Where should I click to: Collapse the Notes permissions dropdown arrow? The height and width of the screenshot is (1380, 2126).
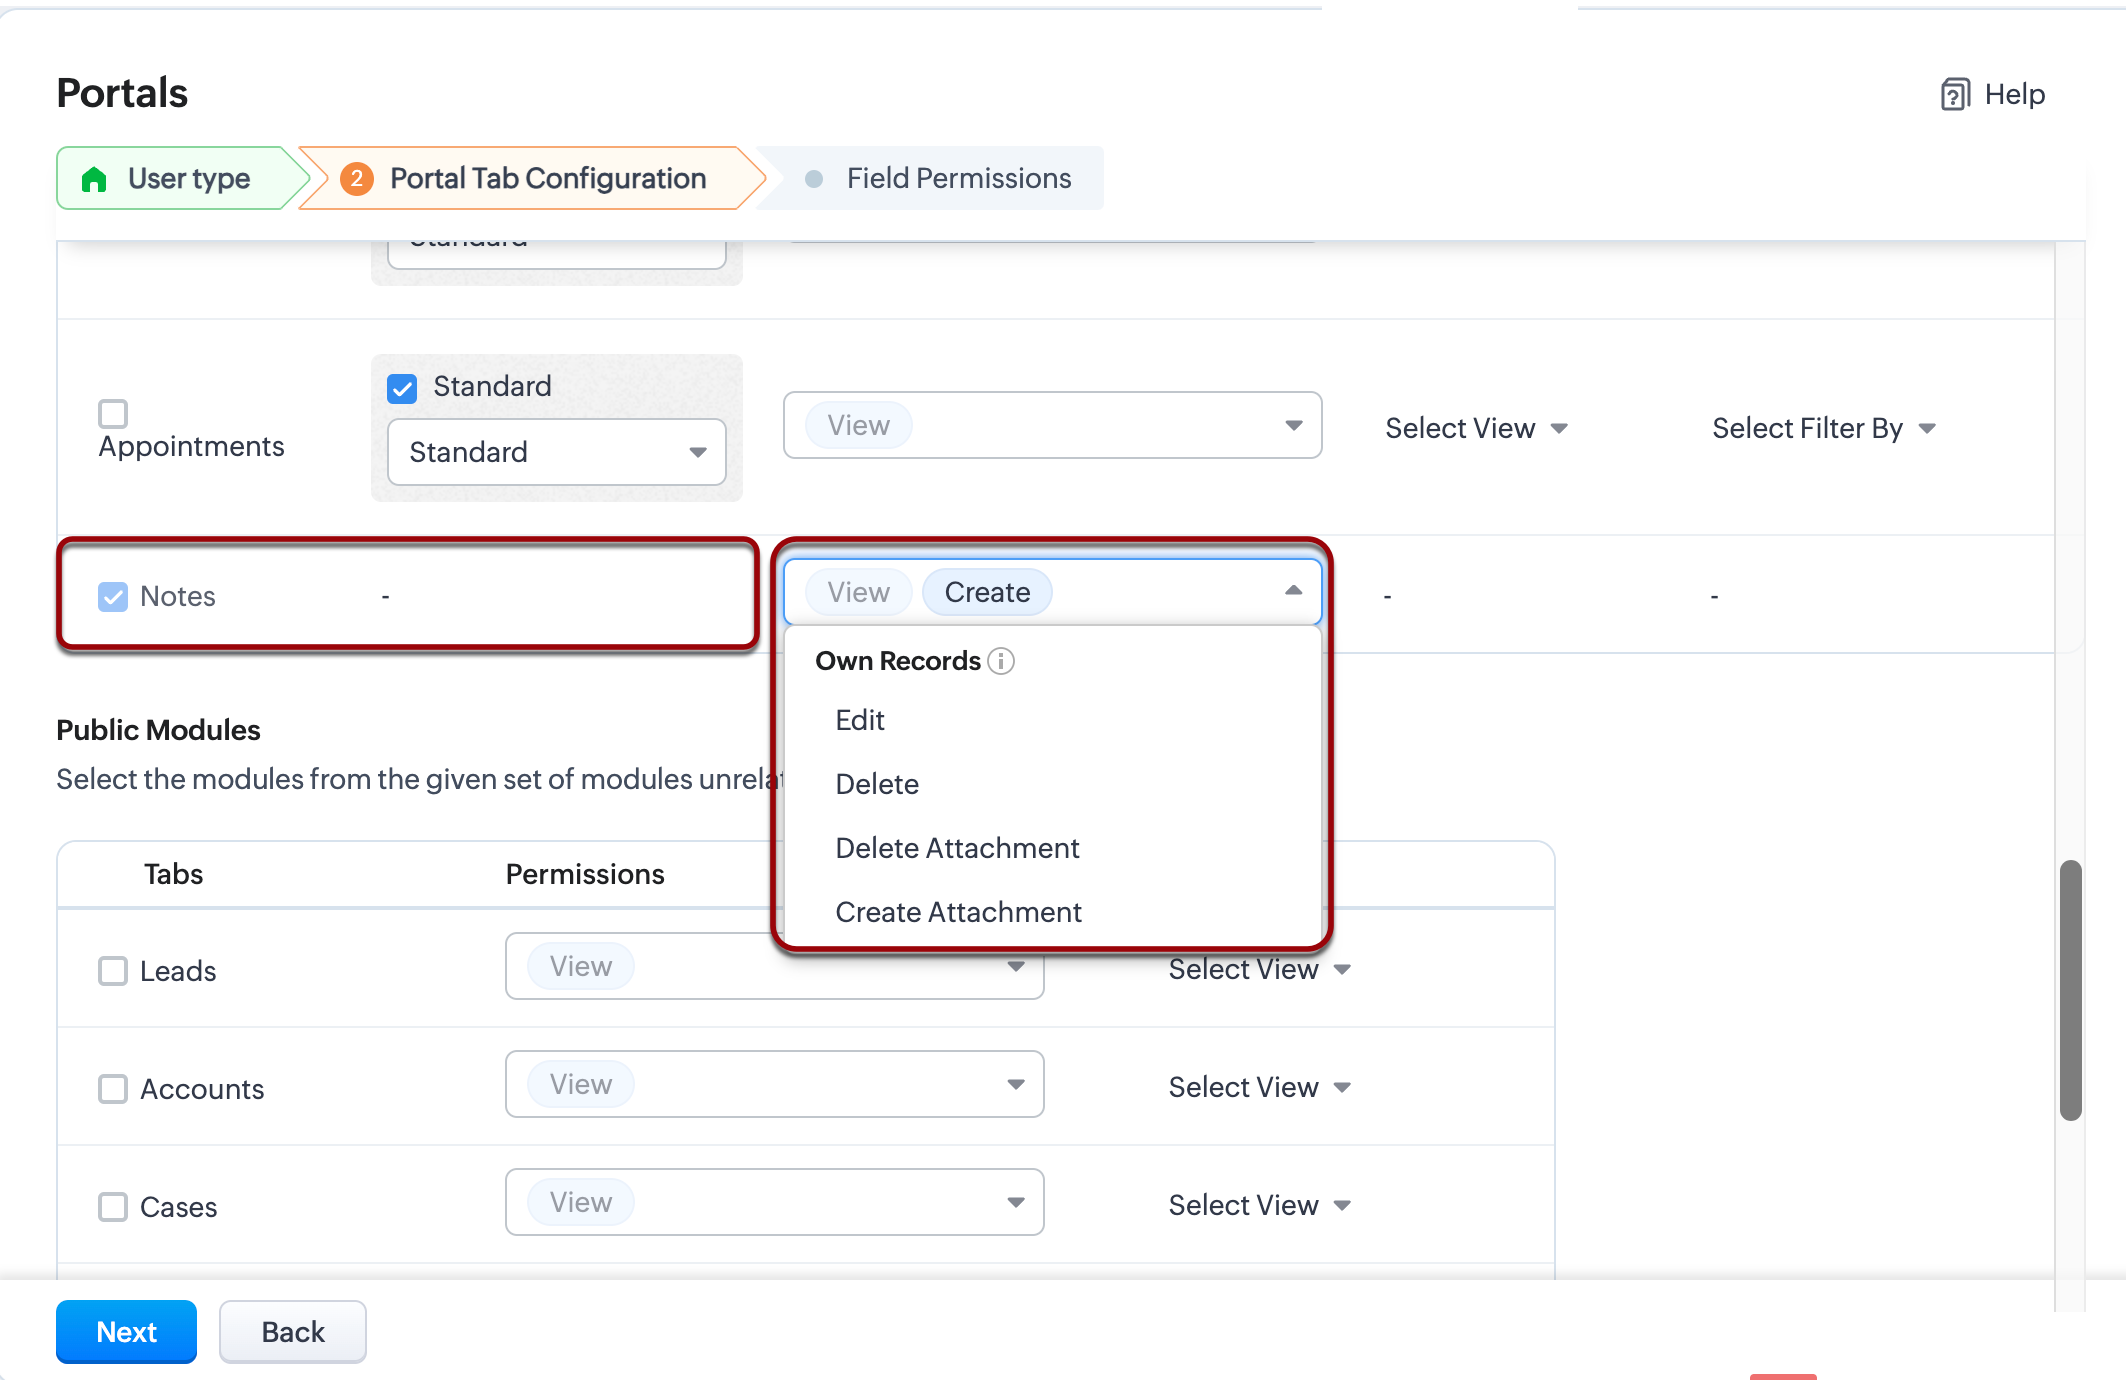point(1293,591)
